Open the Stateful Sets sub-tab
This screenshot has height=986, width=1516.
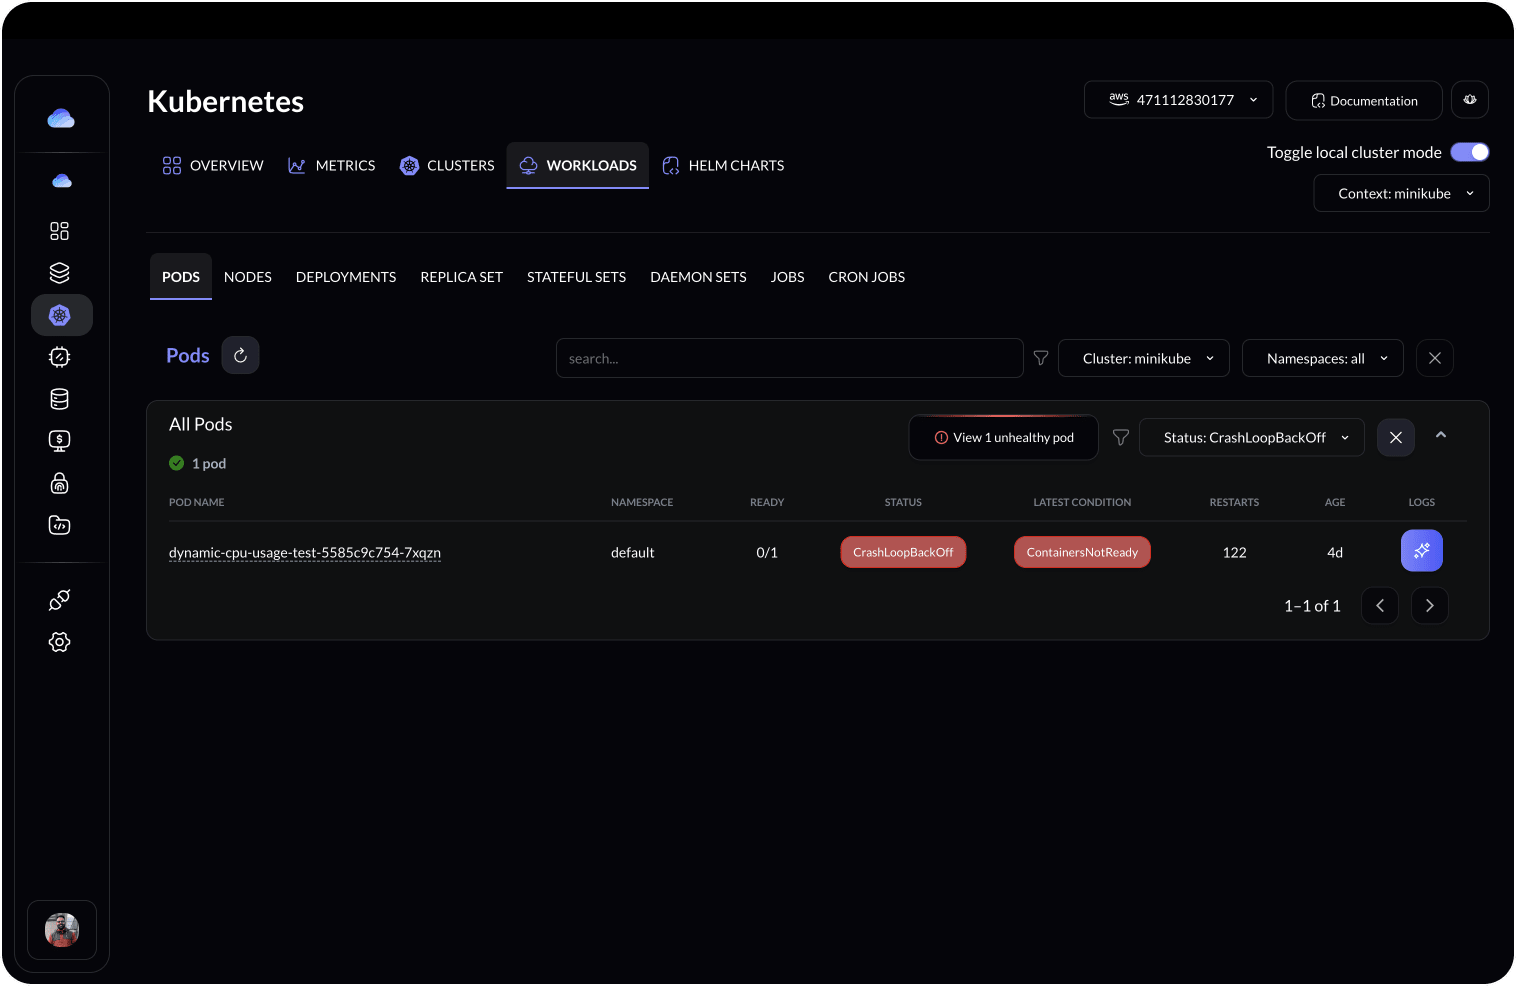(x=577, y=277)
